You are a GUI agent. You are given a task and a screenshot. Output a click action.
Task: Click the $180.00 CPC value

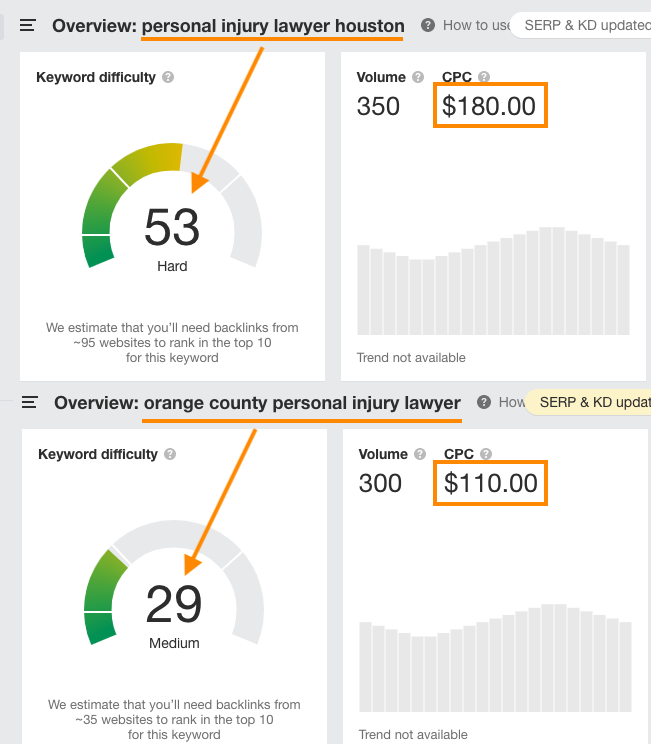489,105
